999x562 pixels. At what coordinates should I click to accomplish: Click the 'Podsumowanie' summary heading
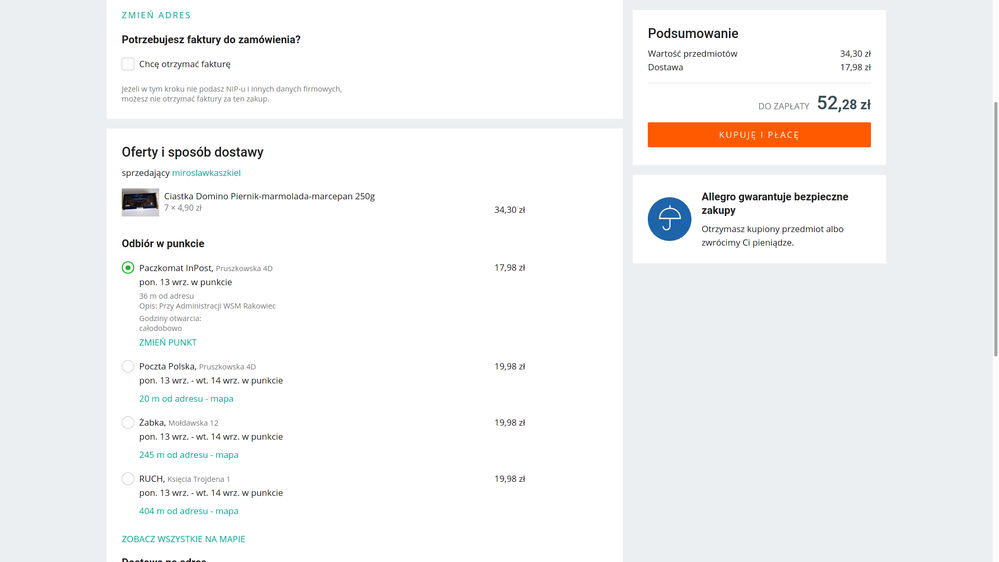pos(693,34)
